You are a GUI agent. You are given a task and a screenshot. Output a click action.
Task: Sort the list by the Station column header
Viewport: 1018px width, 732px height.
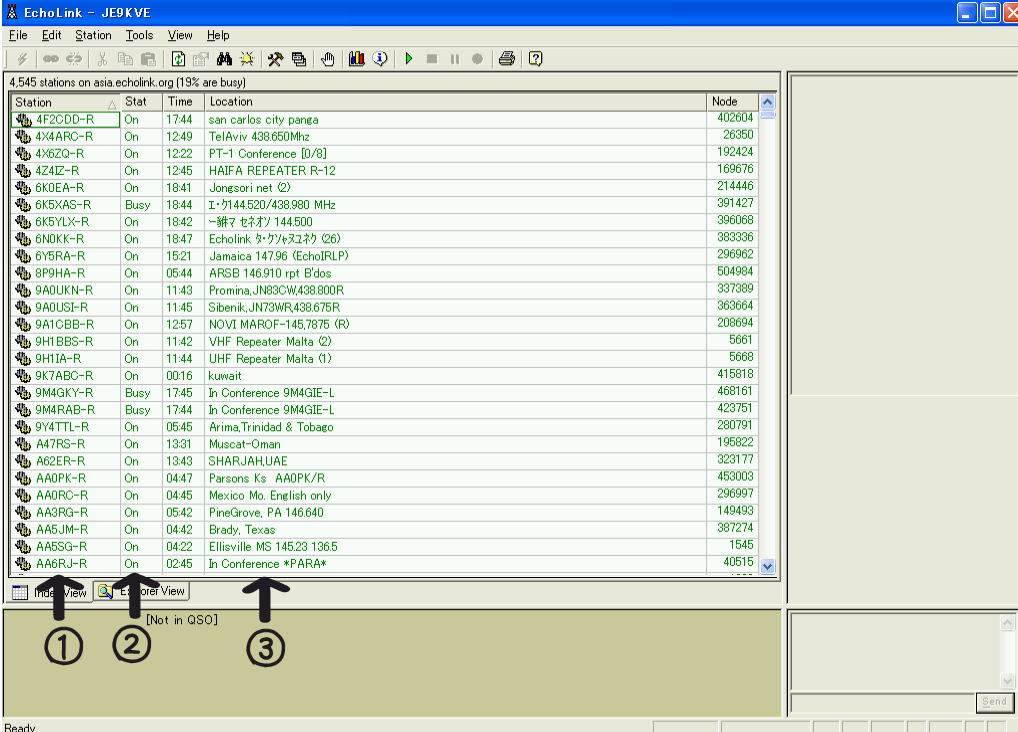point(65,102)
